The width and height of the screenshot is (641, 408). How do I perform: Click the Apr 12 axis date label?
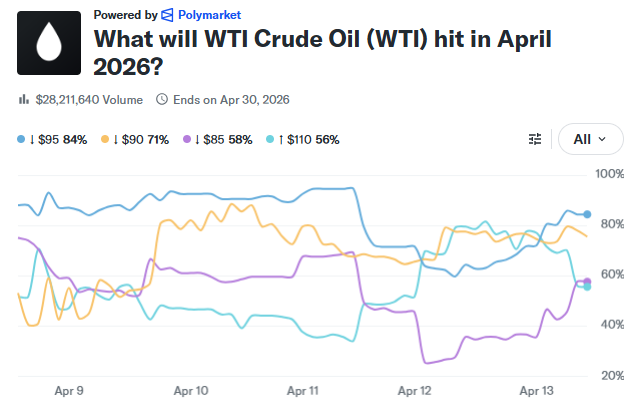pyautogui.click(x=414, y=392)
